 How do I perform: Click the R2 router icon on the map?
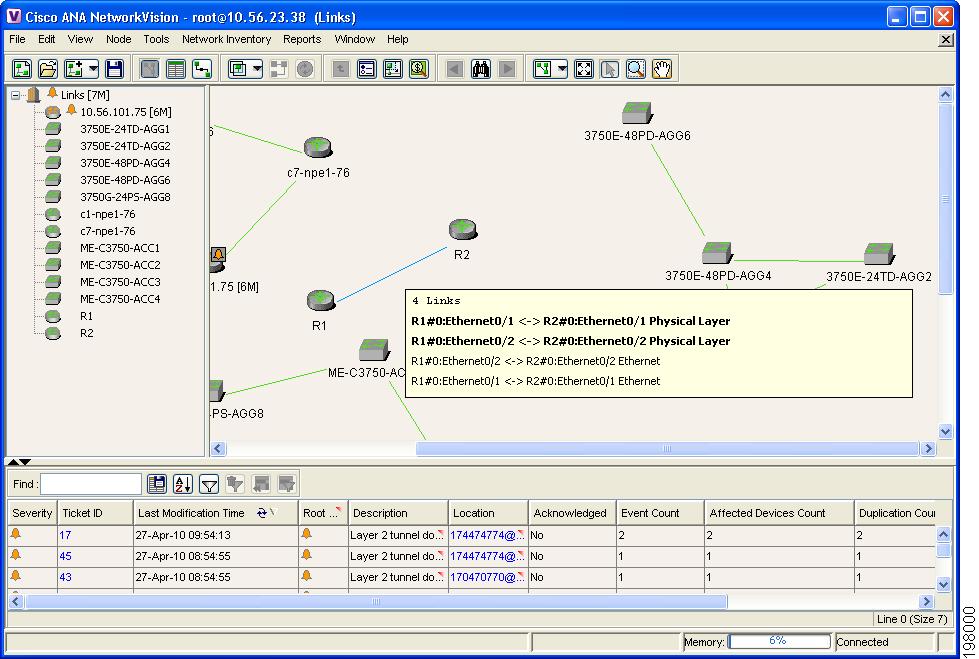point(463,229)
